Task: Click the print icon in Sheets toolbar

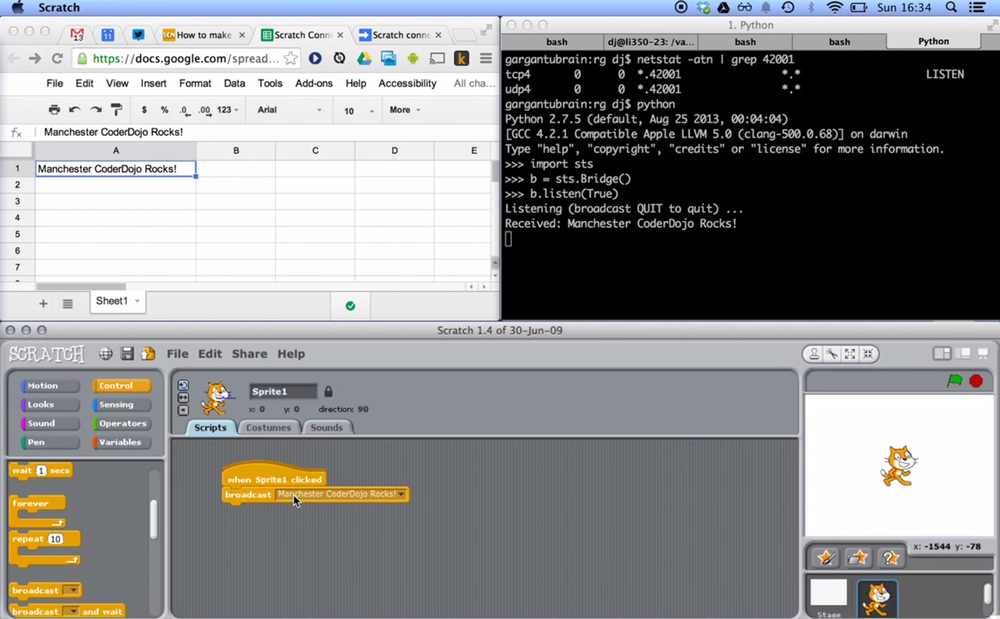Action: tap(54, 110)
